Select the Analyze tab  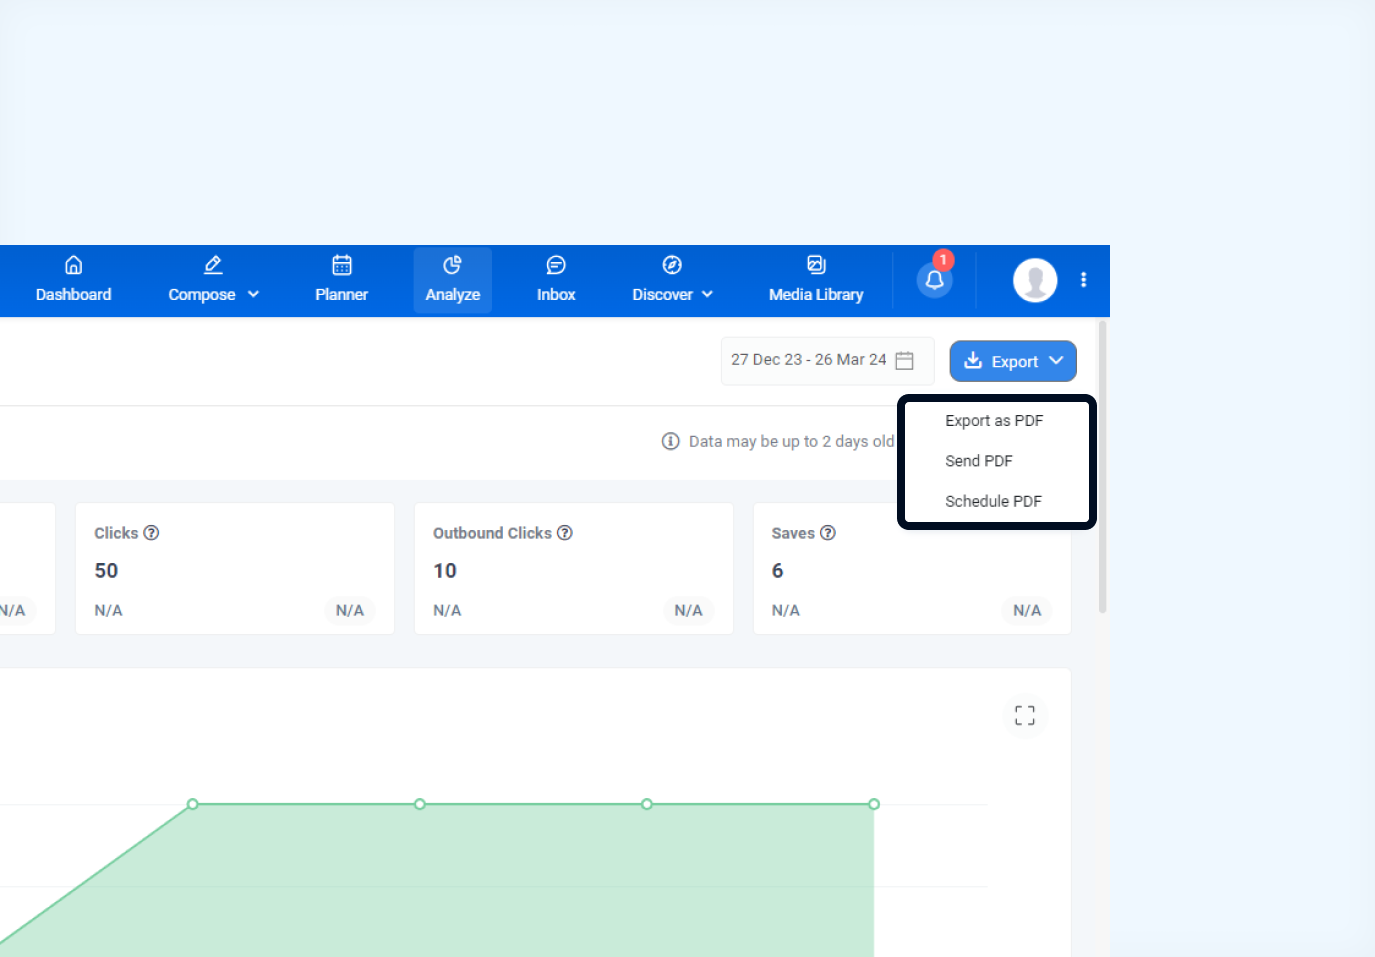point(452,280)
